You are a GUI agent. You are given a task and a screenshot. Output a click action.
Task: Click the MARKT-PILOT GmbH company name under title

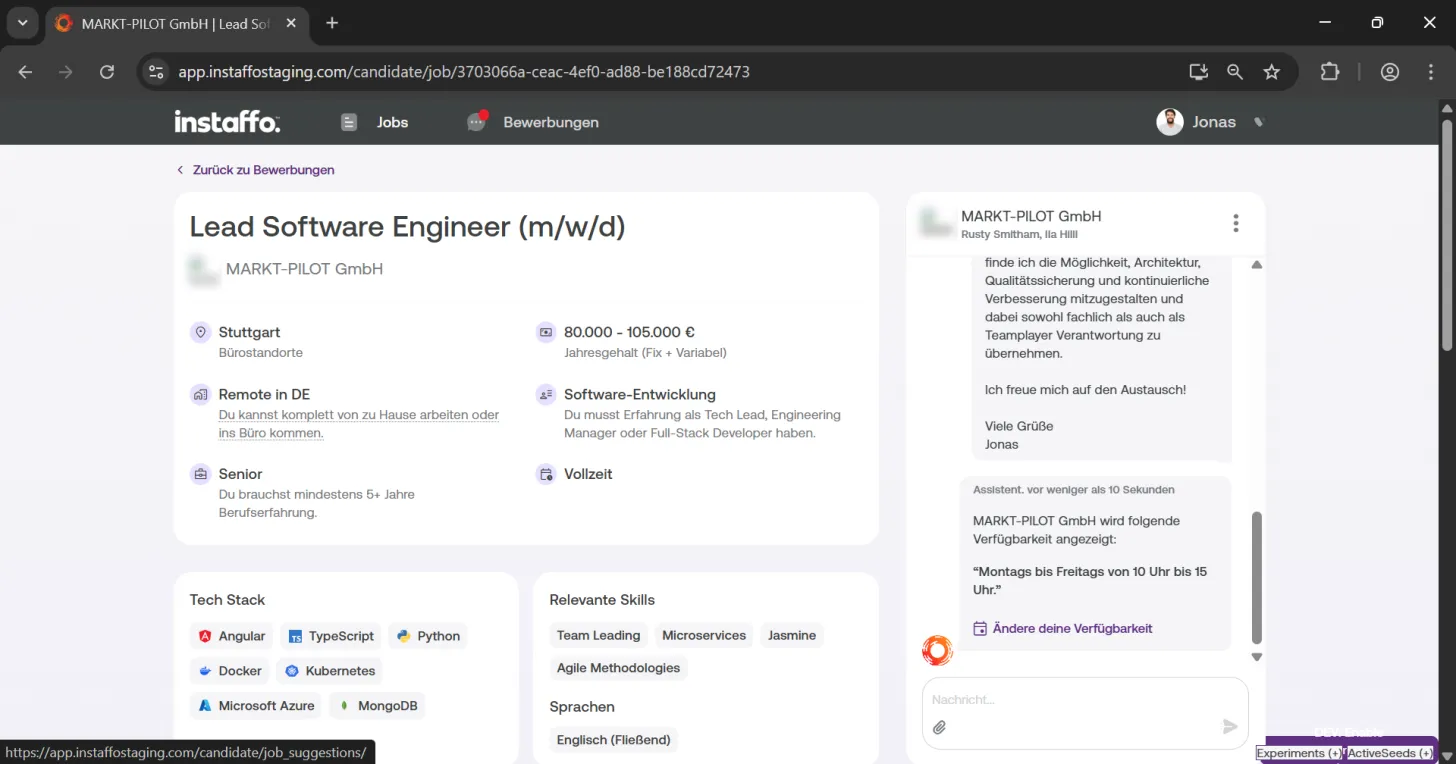coord(304,269)
